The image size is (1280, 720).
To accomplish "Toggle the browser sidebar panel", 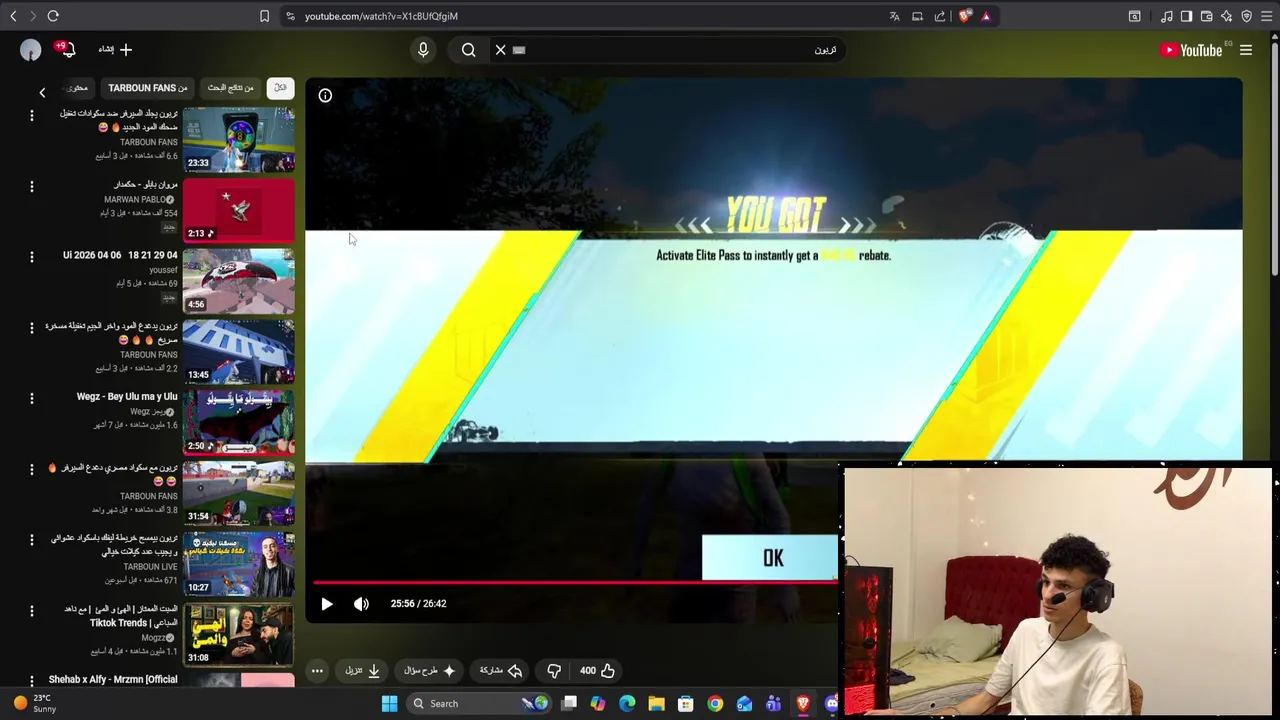I will [x=1186, y=16].
